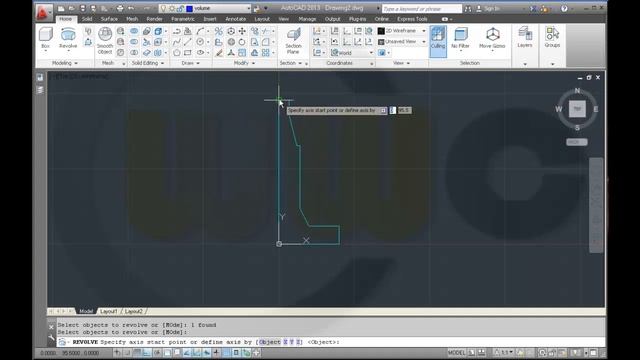This screenshot has height=360, width=640.
Task: Expand the Modeling panel
Action: 65,63
